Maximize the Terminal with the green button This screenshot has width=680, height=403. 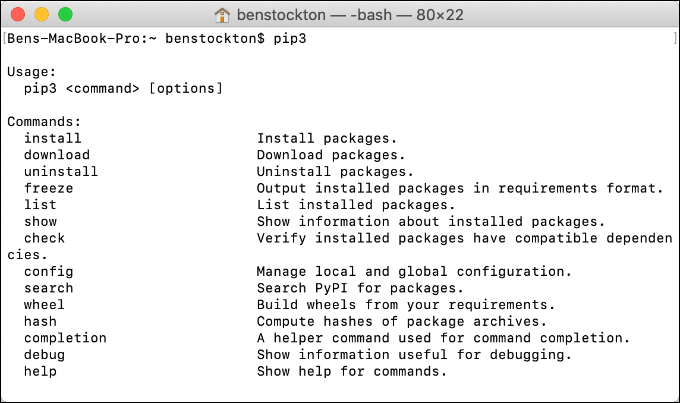[66, 15]
